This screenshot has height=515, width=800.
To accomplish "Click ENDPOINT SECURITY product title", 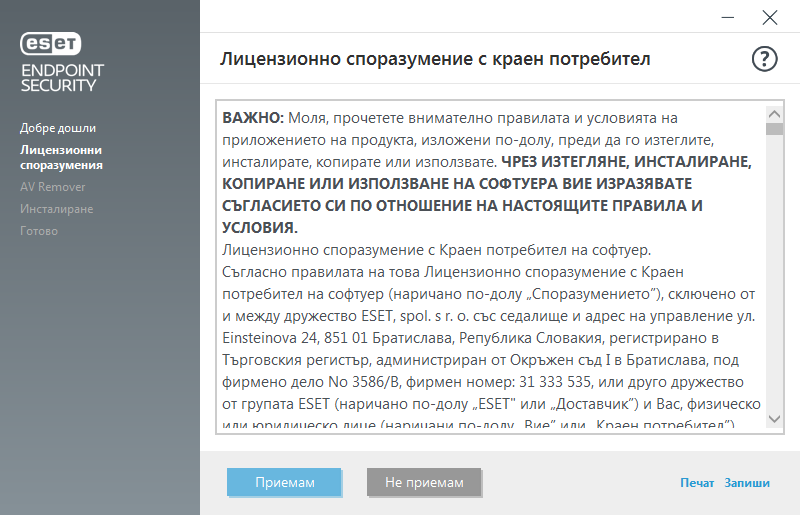I will (x=62, y=78).
